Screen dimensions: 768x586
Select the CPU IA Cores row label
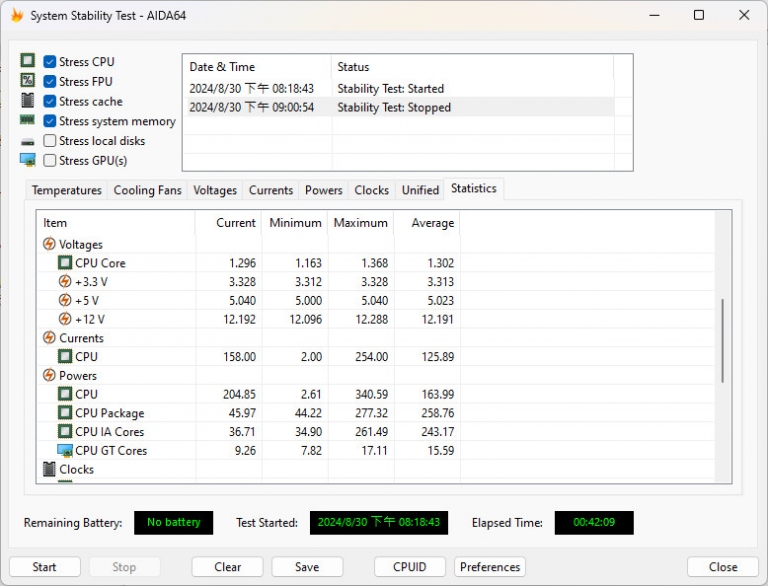[x=110, y=432]
